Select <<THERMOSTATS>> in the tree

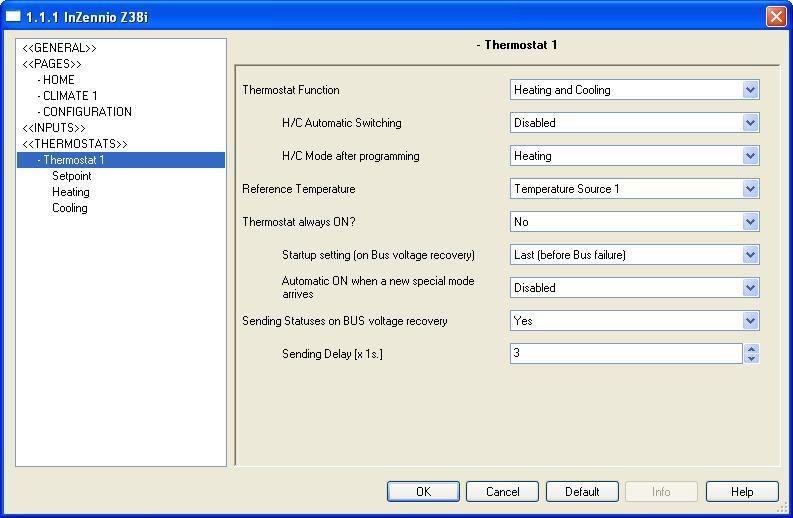[75, 144]
